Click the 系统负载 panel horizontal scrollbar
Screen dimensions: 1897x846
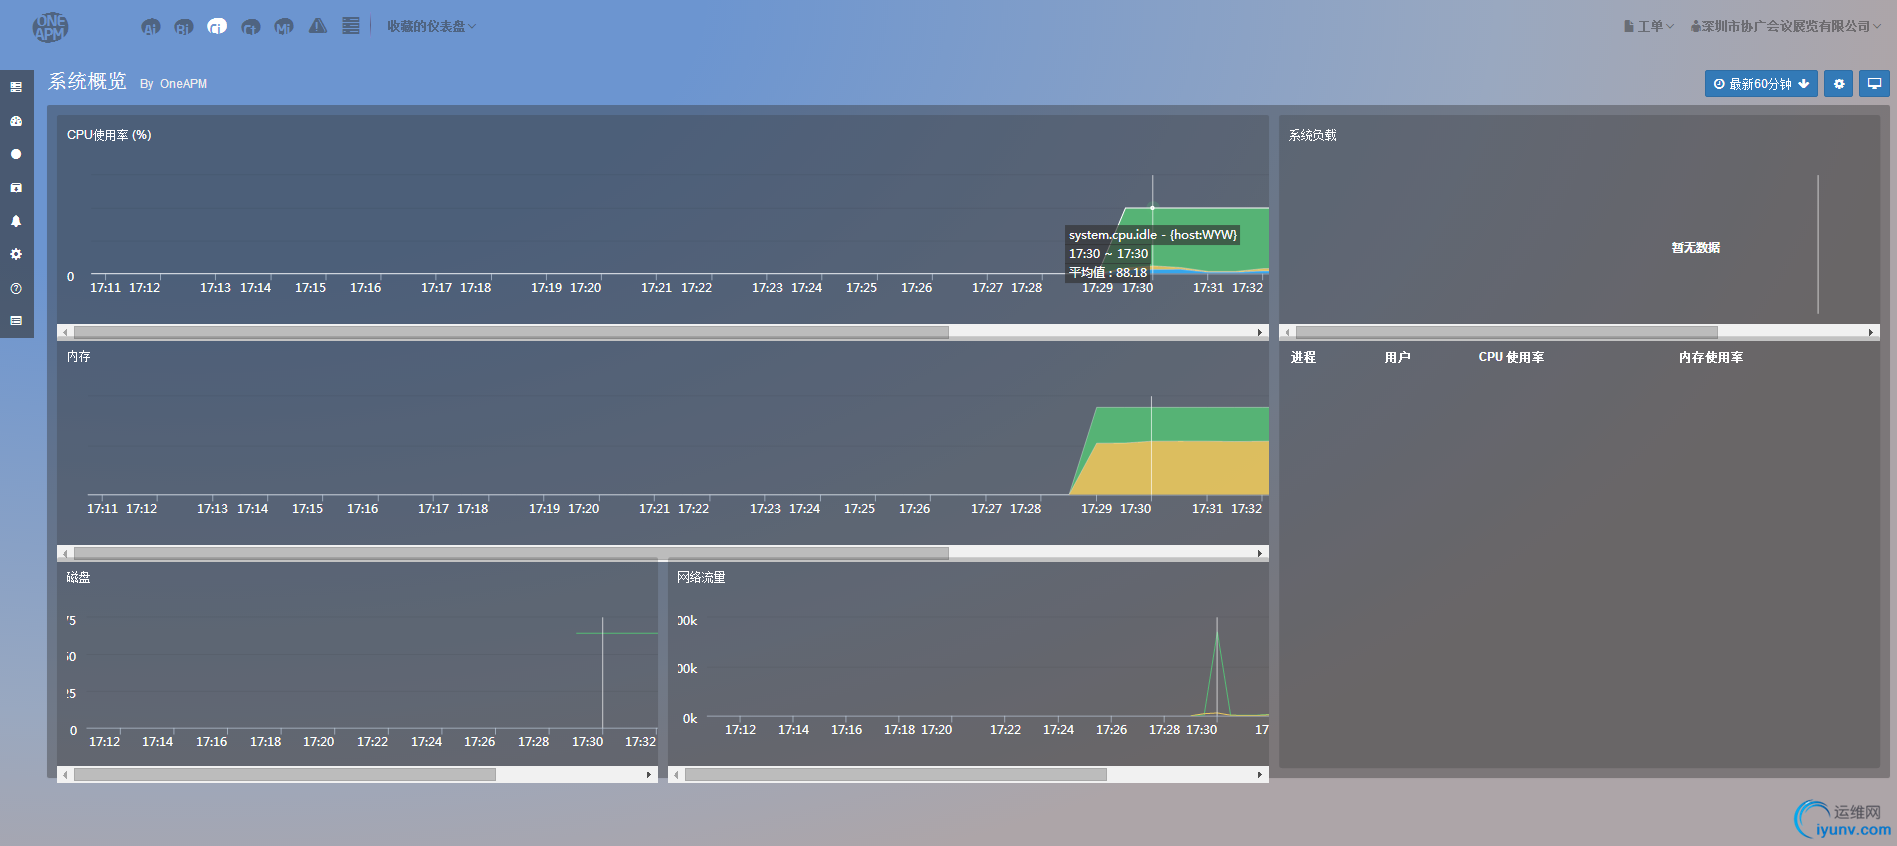click(x=1506, y=332)
